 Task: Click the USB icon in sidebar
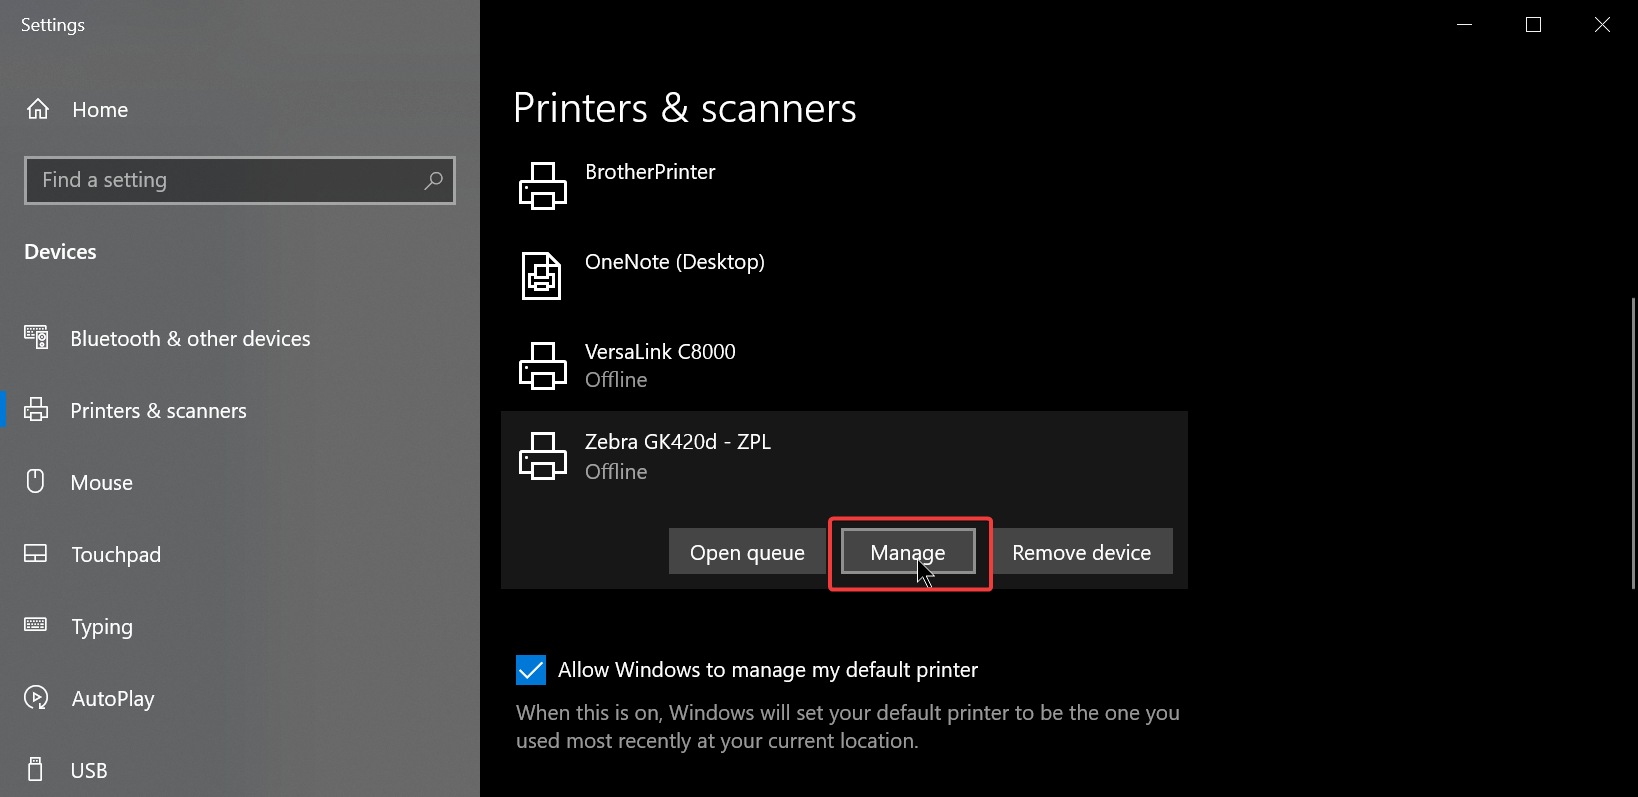coord(36,769)
